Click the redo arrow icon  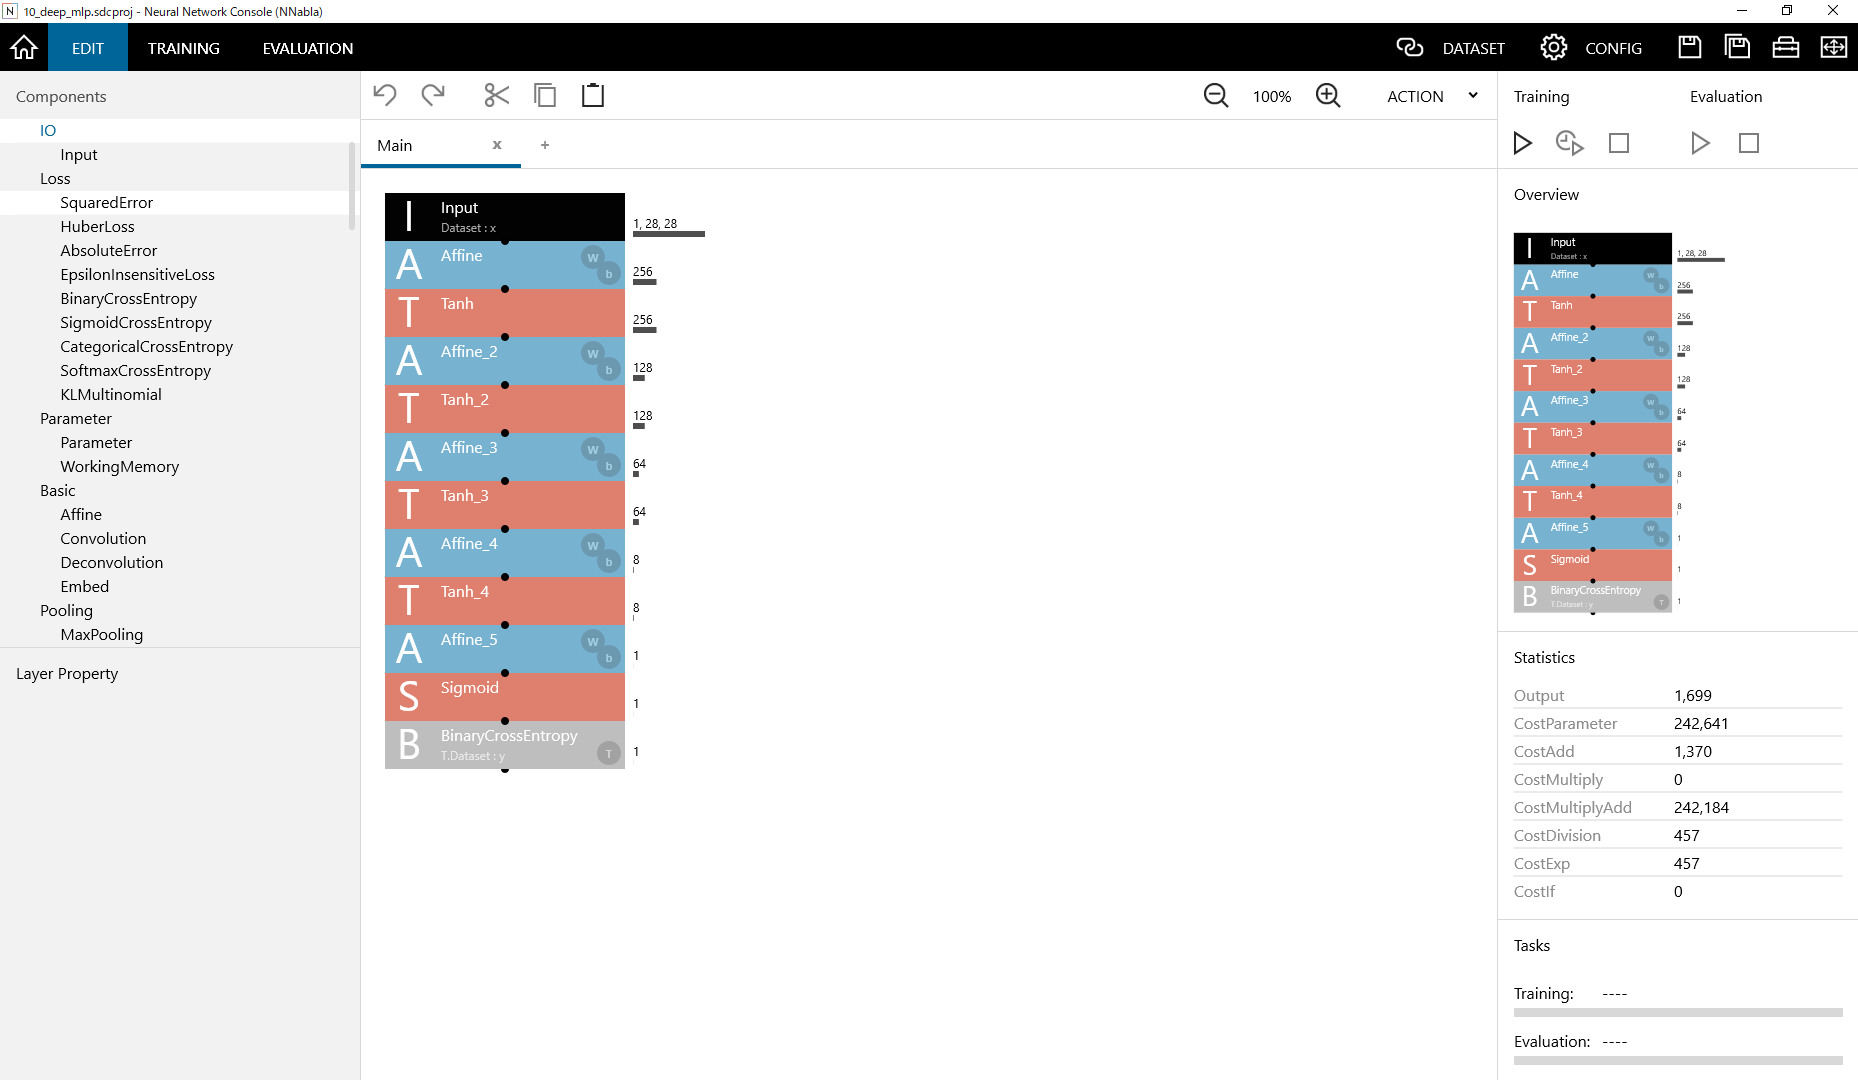[x=433, y=94]
